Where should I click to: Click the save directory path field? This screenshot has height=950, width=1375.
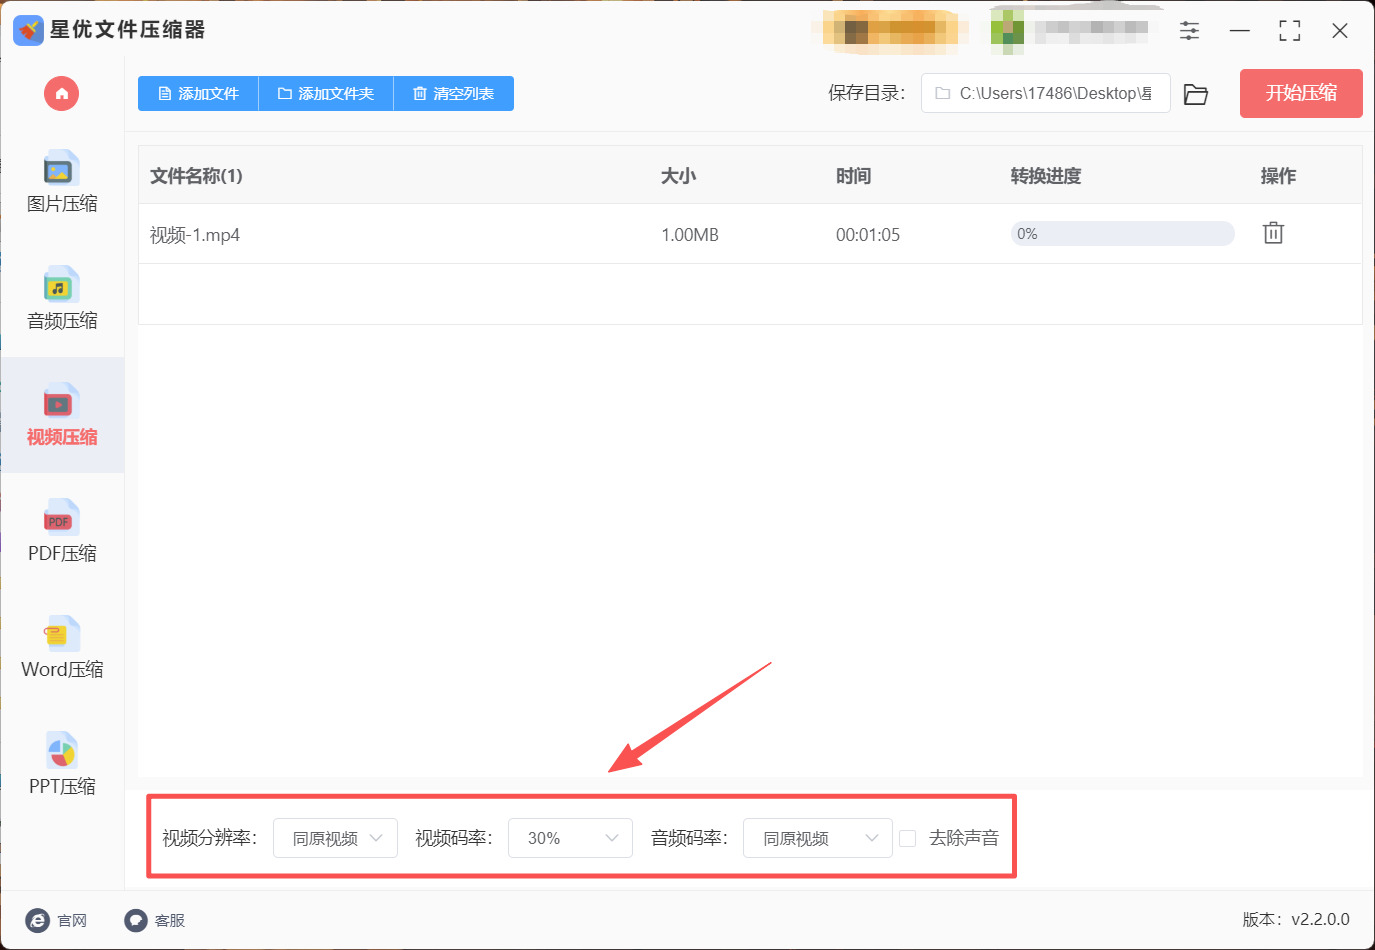tap(1045, 93)
